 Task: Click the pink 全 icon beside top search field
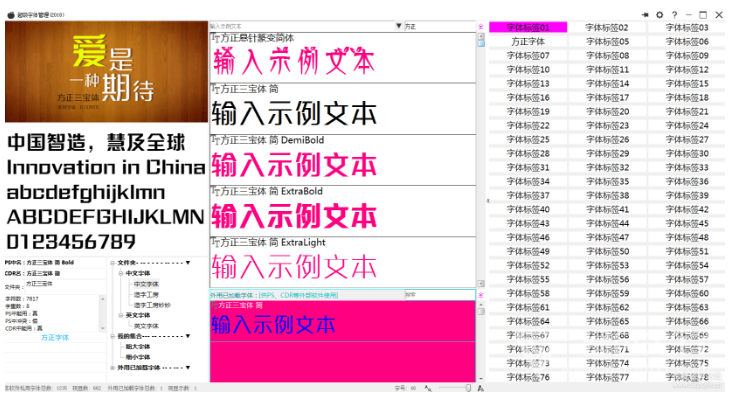pos(480,27)
